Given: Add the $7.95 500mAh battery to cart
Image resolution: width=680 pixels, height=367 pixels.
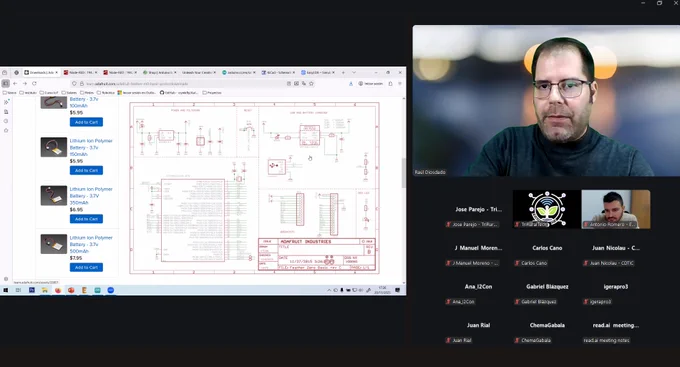Looking at the screenshot, I should pyautogui.click(x=86, y=268).
